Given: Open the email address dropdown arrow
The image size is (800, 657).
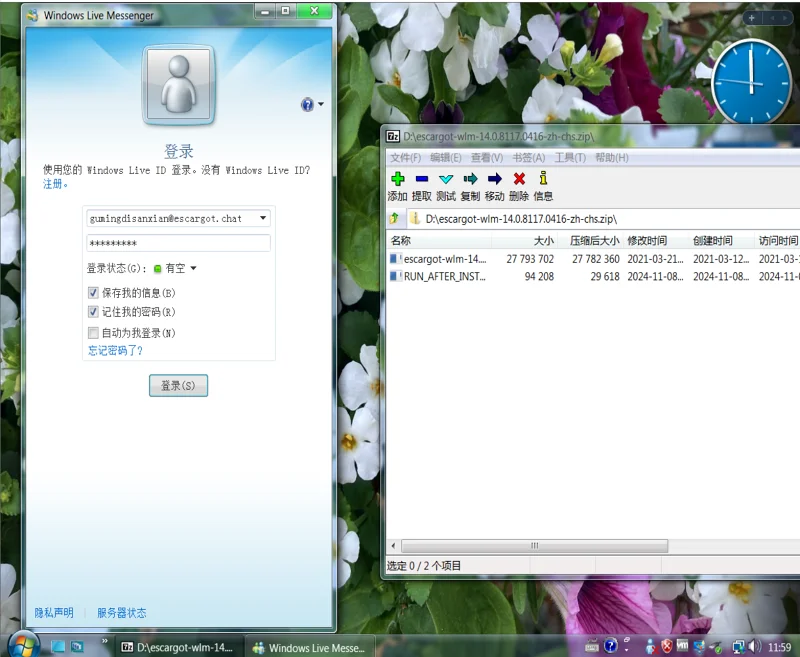Looking at the screenshot, I should 263,218.
